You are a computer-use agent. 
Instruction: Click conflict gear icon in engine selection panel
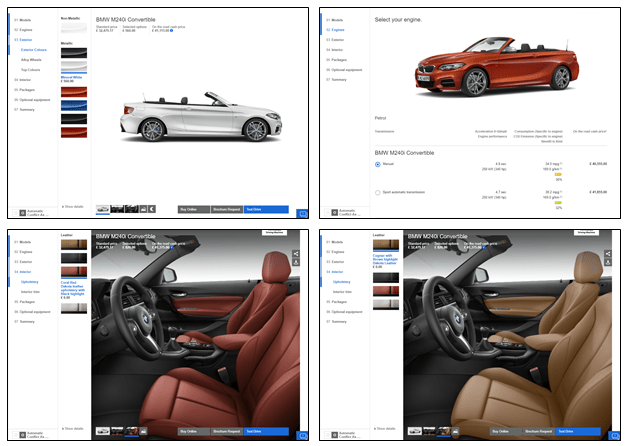click(334, 212)
